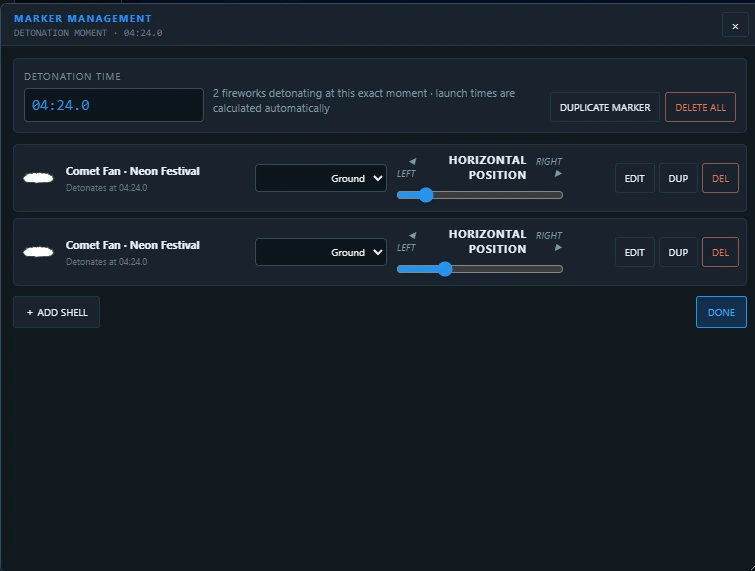Click second row's right arrow icon
This screenshot has width=755, height=571.
click(x=558, y=248)
